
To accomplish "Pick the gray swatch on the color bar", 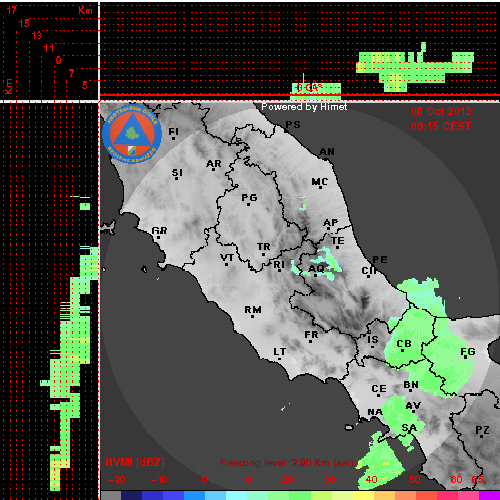I will coord(111,496).
